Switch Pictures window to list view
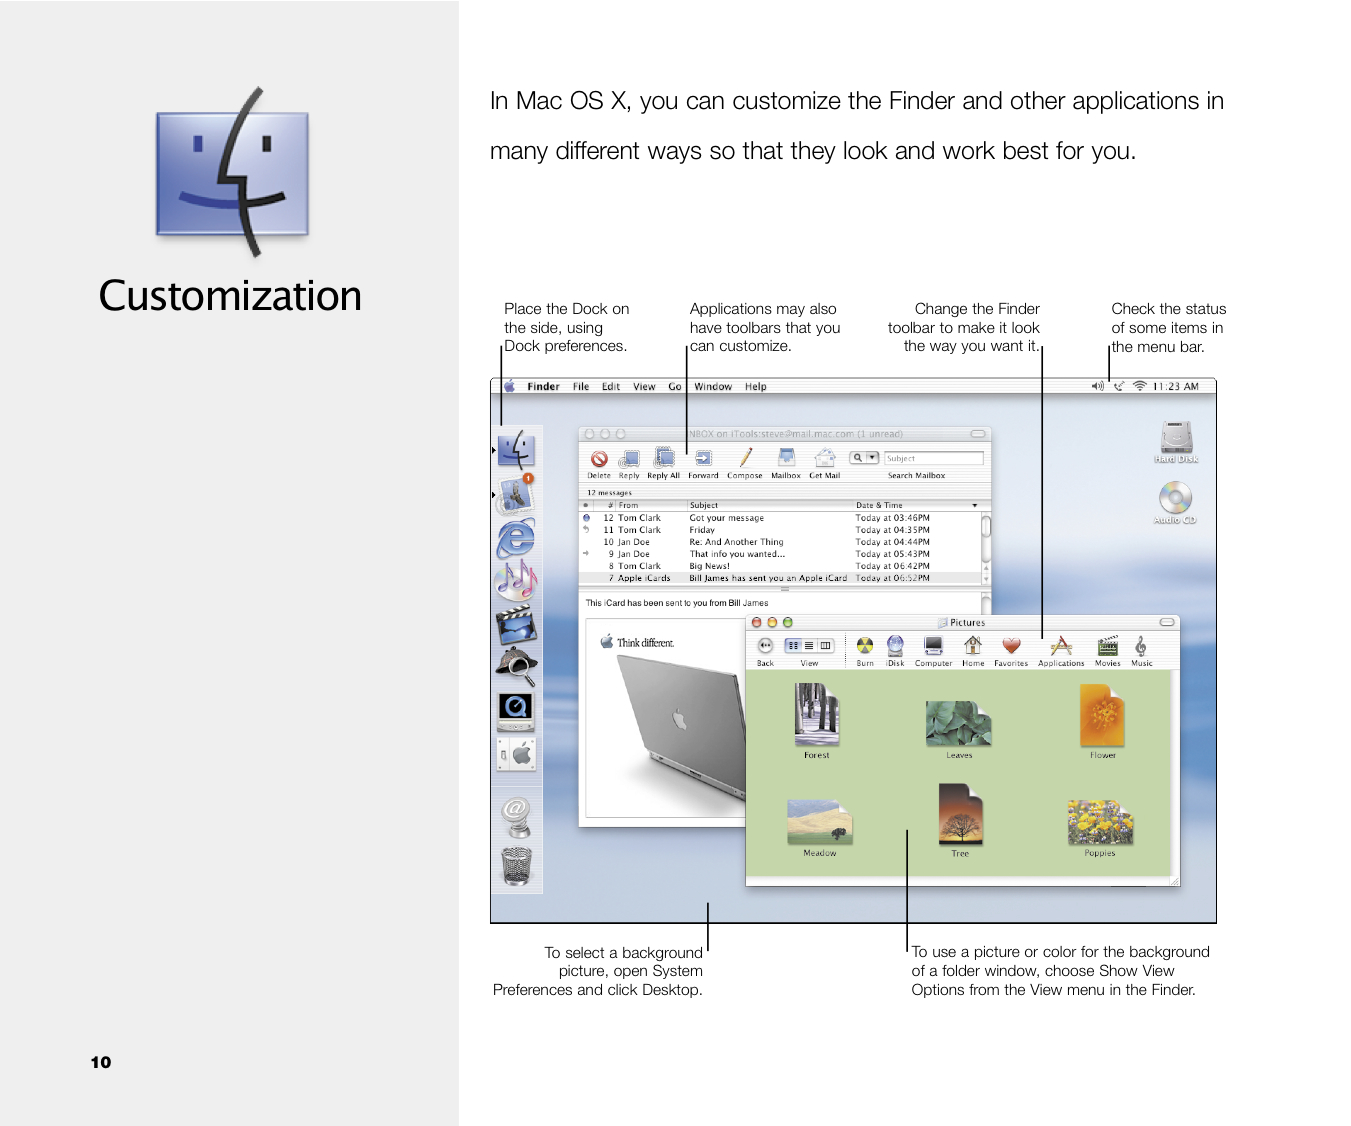 [809, 646]
